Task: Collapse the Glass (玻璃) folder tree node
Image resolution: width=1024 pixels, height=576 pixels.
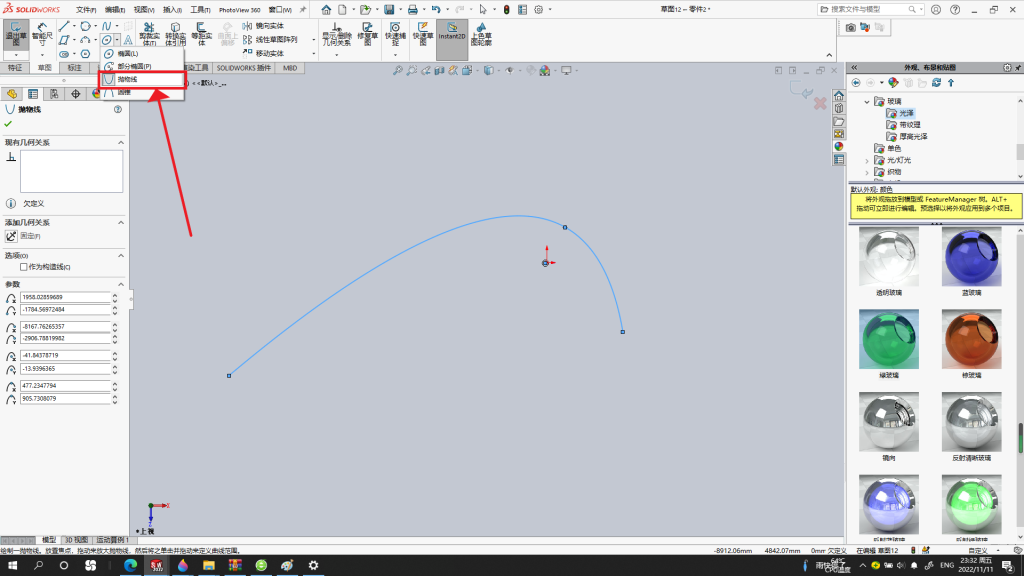Action: tap(867, 102)
